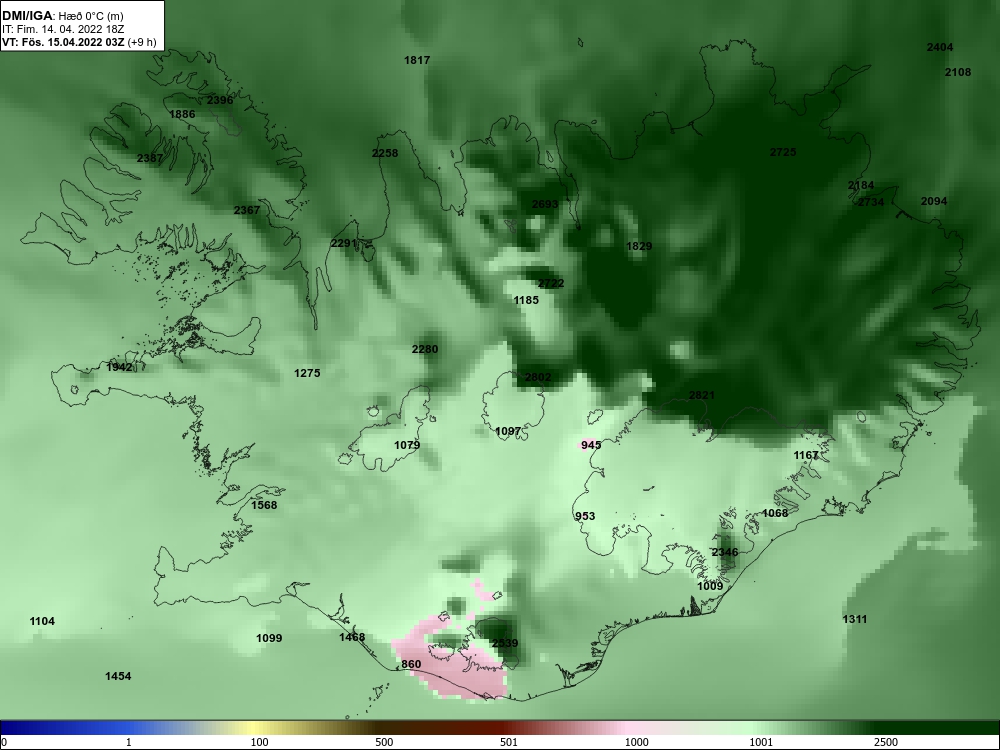Select the 2108 height value
Screen dimensions: 1000x750
[x=958, y=72]
